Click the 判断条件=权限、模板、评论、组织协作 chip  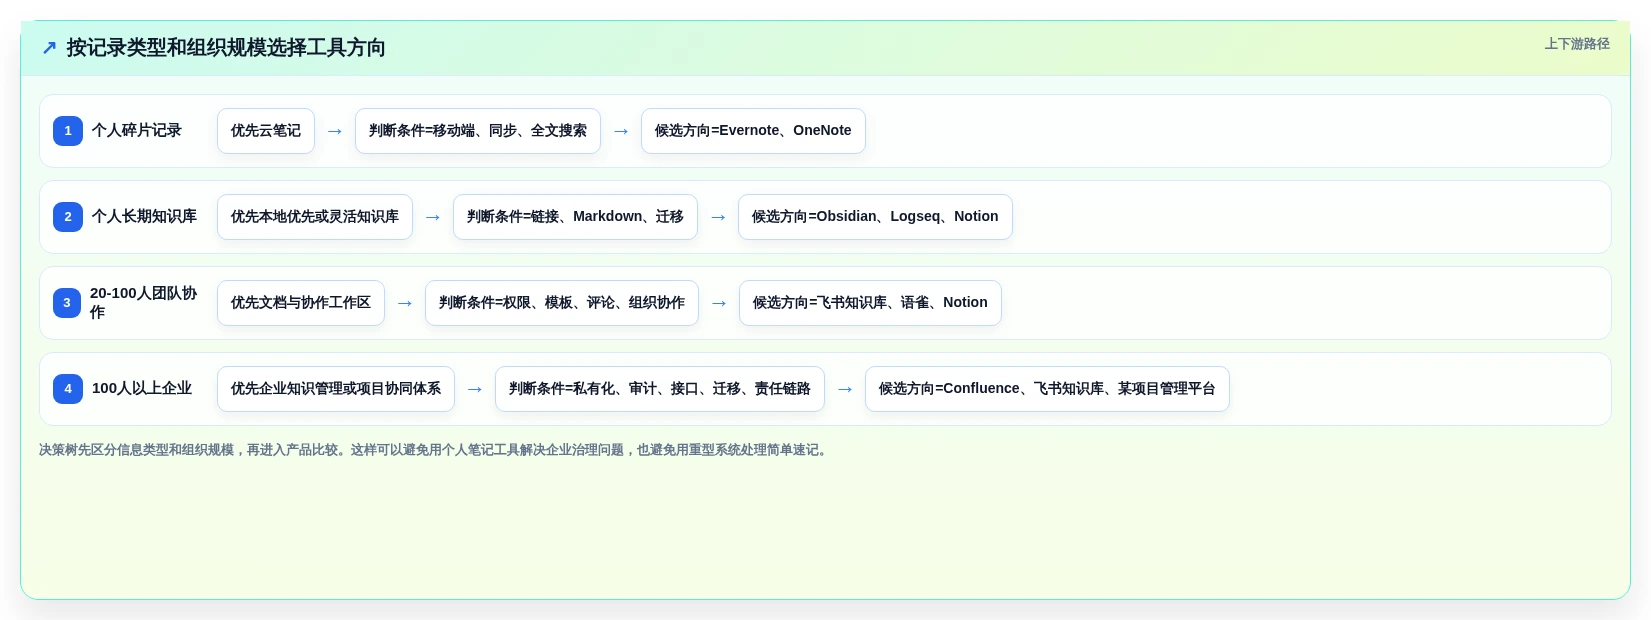point(562,303)
